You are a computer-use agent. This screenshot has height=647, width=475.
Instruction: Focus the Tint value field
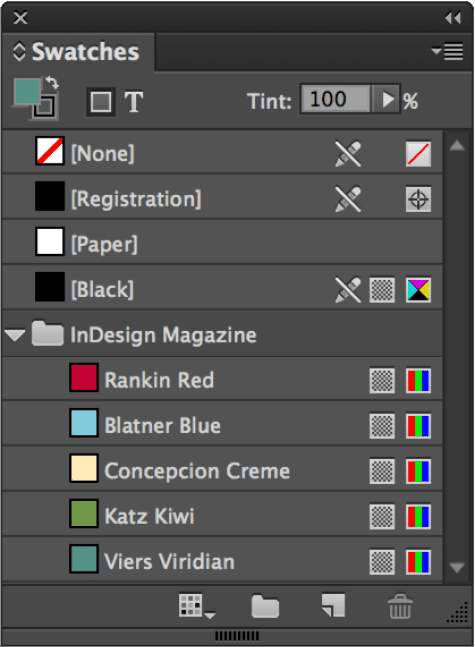[x=336, y=99]
